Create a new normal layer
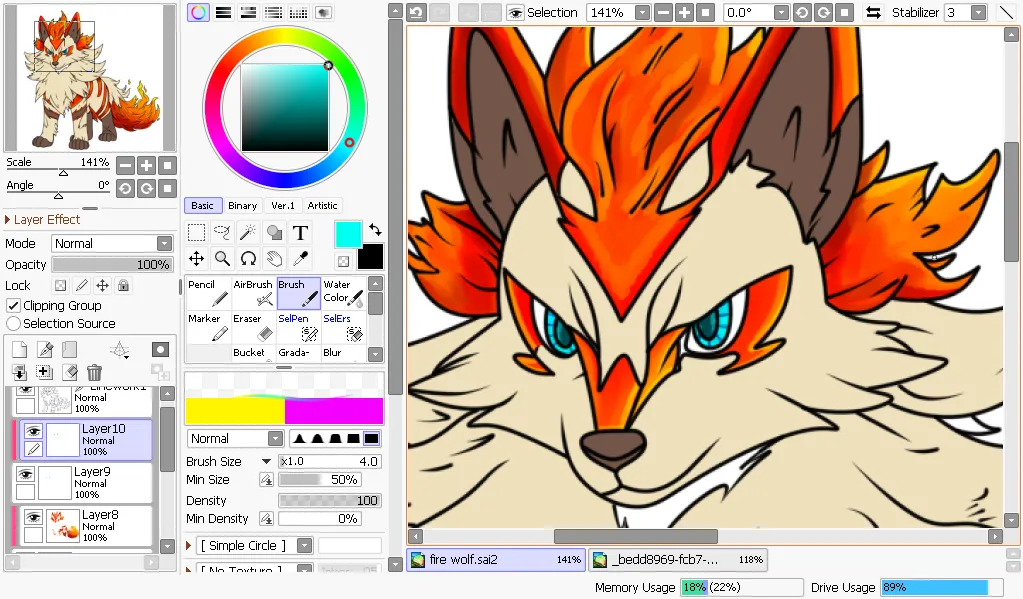This screenshot has height=599, width=1023. (x=20, y=350)
